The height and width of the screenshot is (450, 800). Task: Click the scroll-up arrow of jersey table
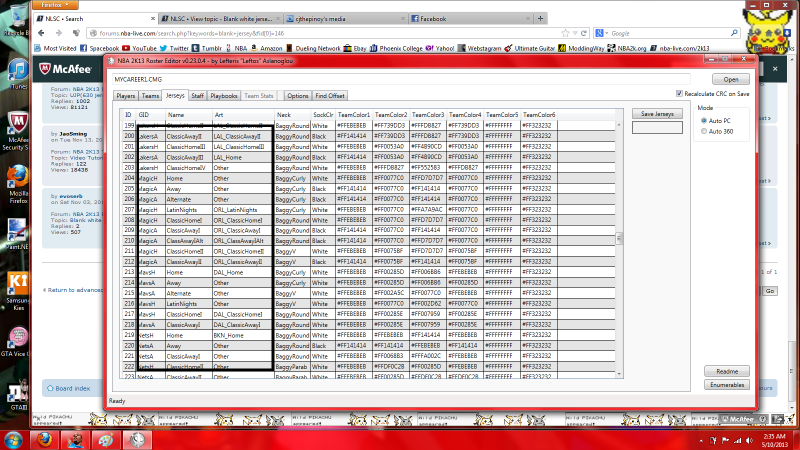(619, 124)
